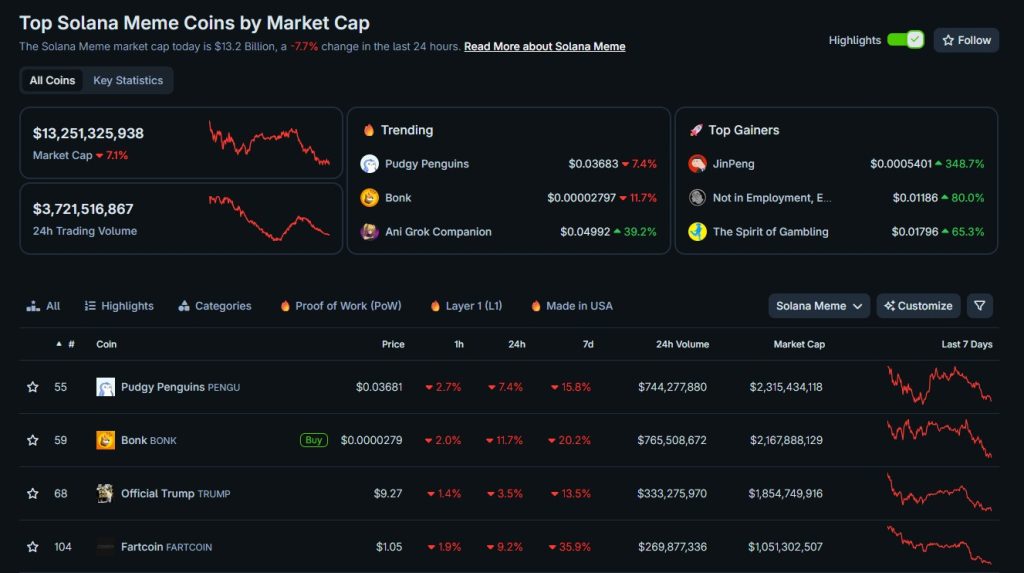Select the Categories tab

click(215, 306)
